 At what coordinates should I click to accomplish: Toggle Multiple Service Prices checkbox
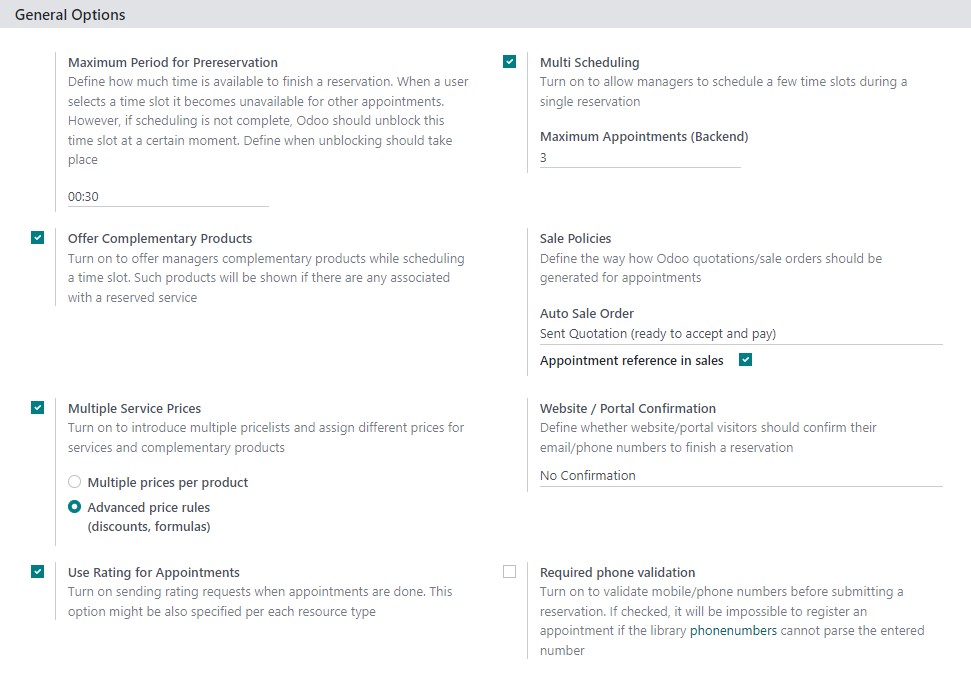click(38, 407)
